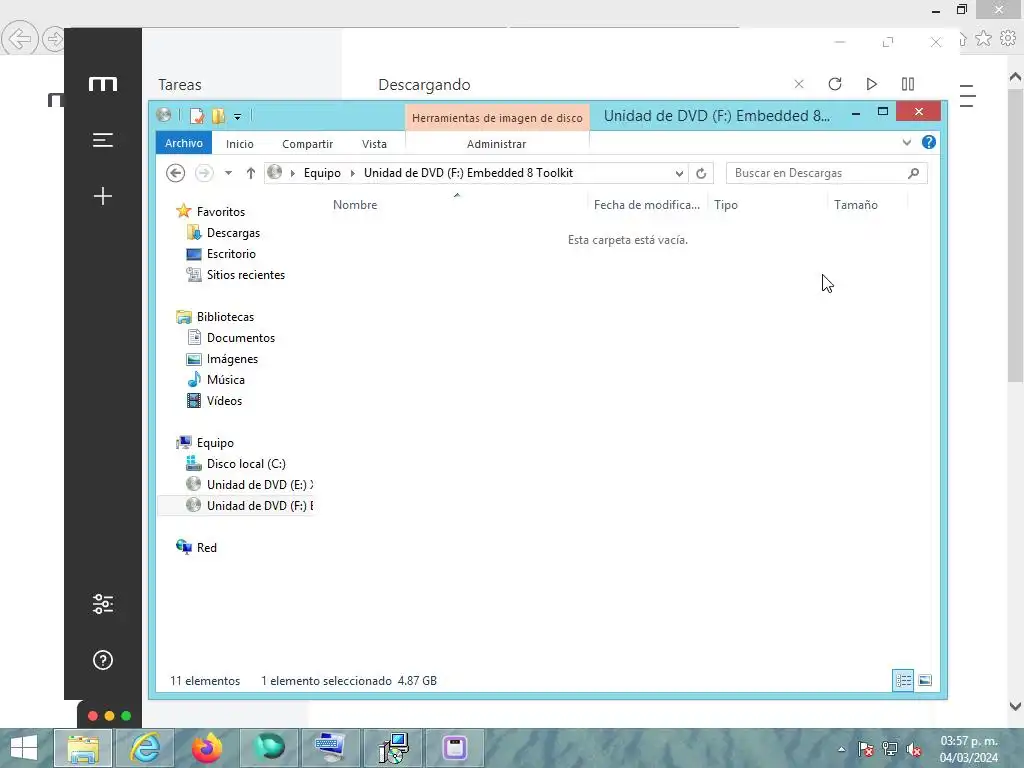
Task: Click the network icon in system tray
Action: 889,749
